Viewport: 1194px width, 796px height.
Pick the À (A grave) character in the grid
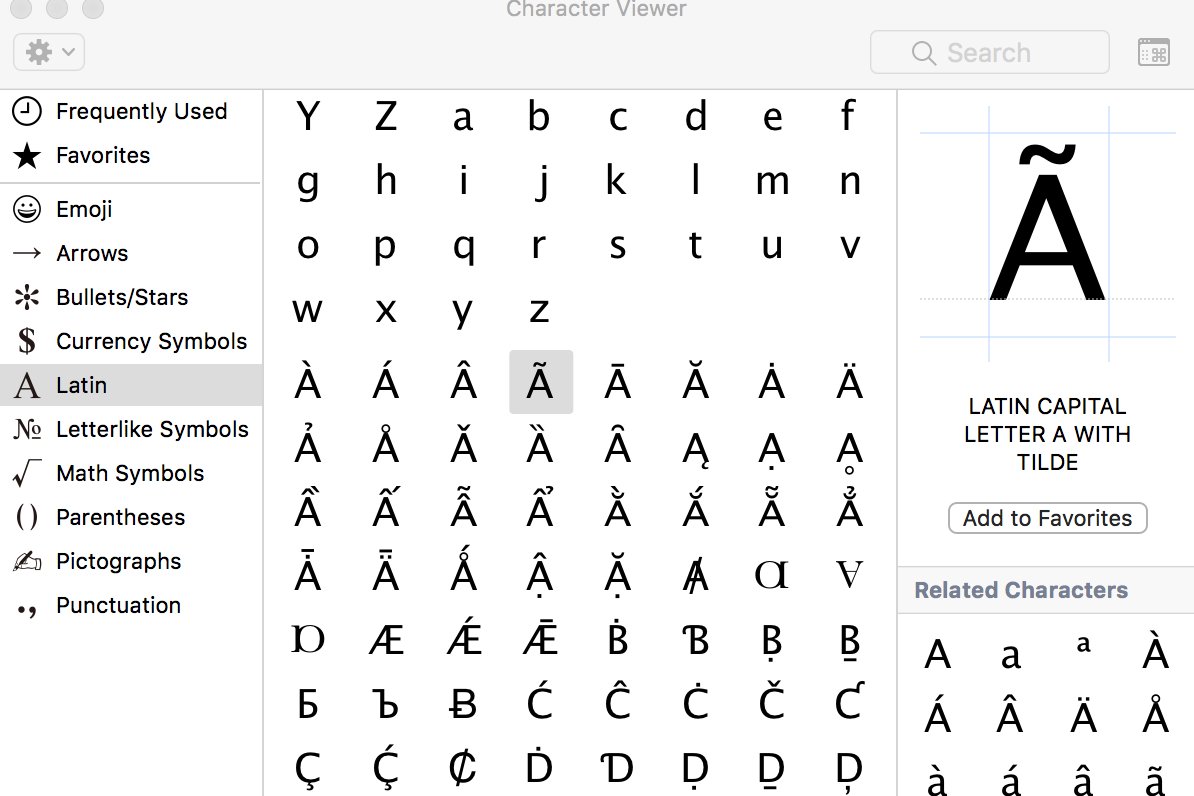coord(308,382)
